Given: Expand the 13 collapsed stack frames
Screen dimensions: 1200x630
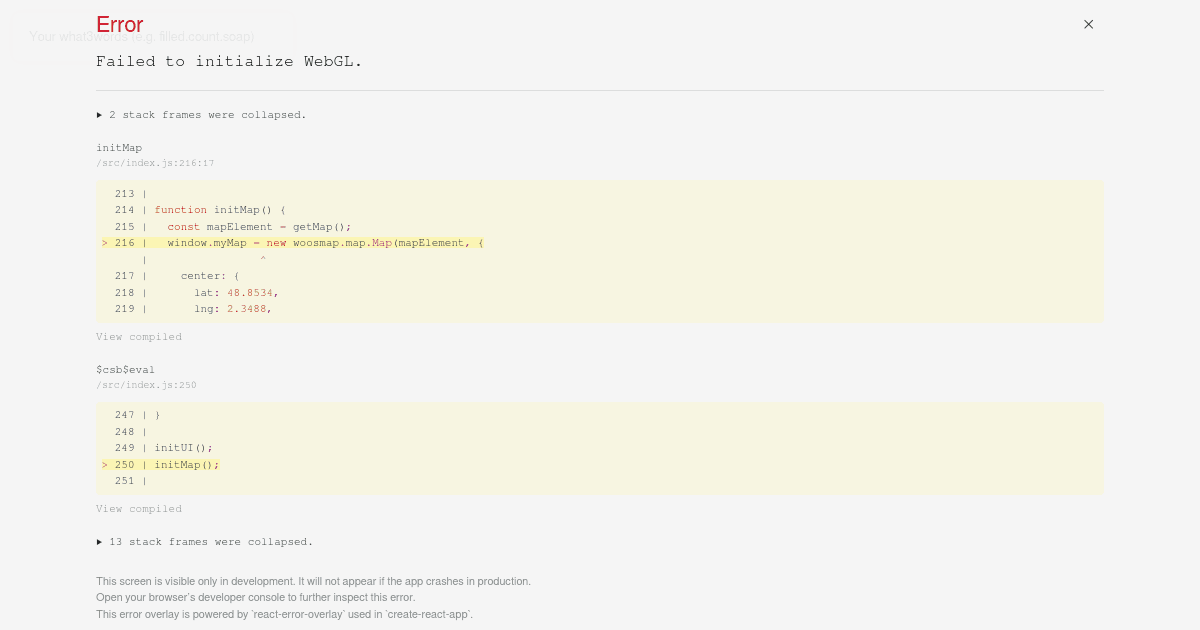Looking at the screenshot, I should (x=210, y=541).
